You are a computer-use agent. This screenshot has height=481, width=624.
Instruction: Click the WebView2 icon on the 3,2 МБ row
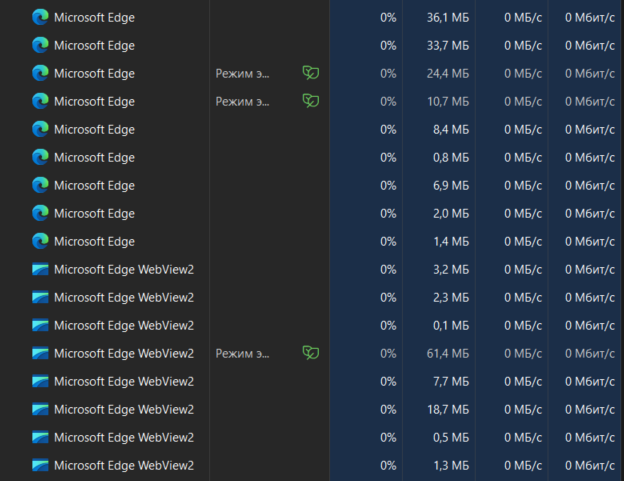(40, 269)
